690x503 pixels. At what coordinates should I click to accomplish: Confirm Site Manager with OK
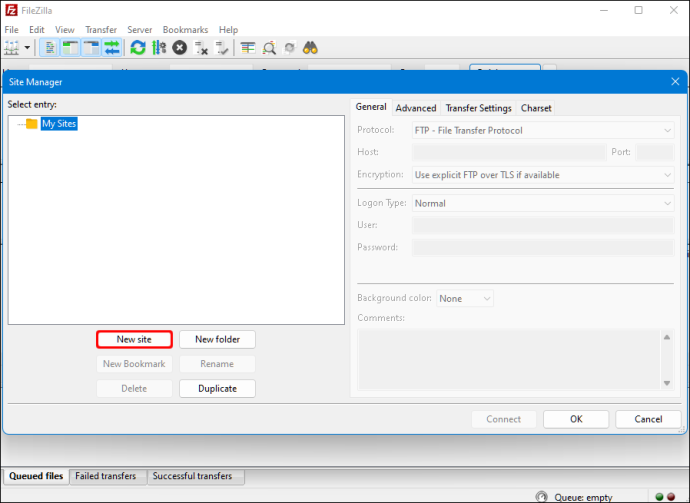point(576,419)
